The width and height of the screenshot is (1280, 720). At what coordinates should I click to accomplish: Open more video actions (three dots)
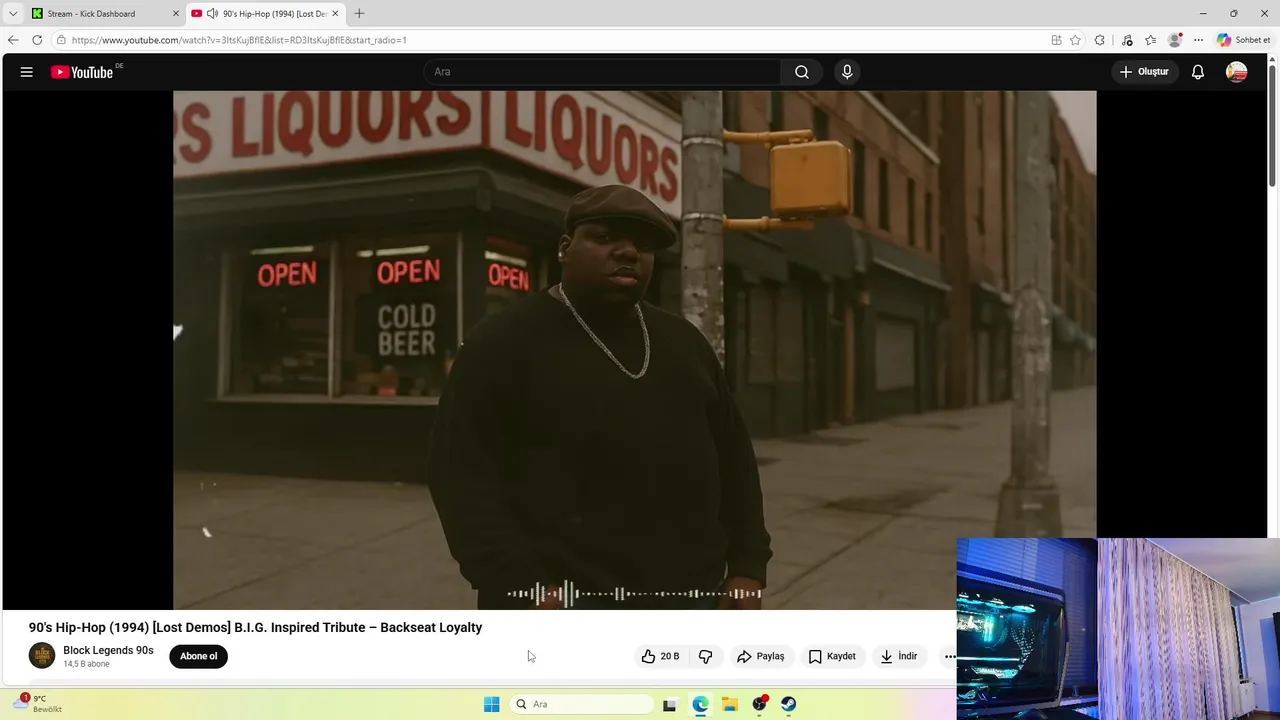click(x=949, y=656)
